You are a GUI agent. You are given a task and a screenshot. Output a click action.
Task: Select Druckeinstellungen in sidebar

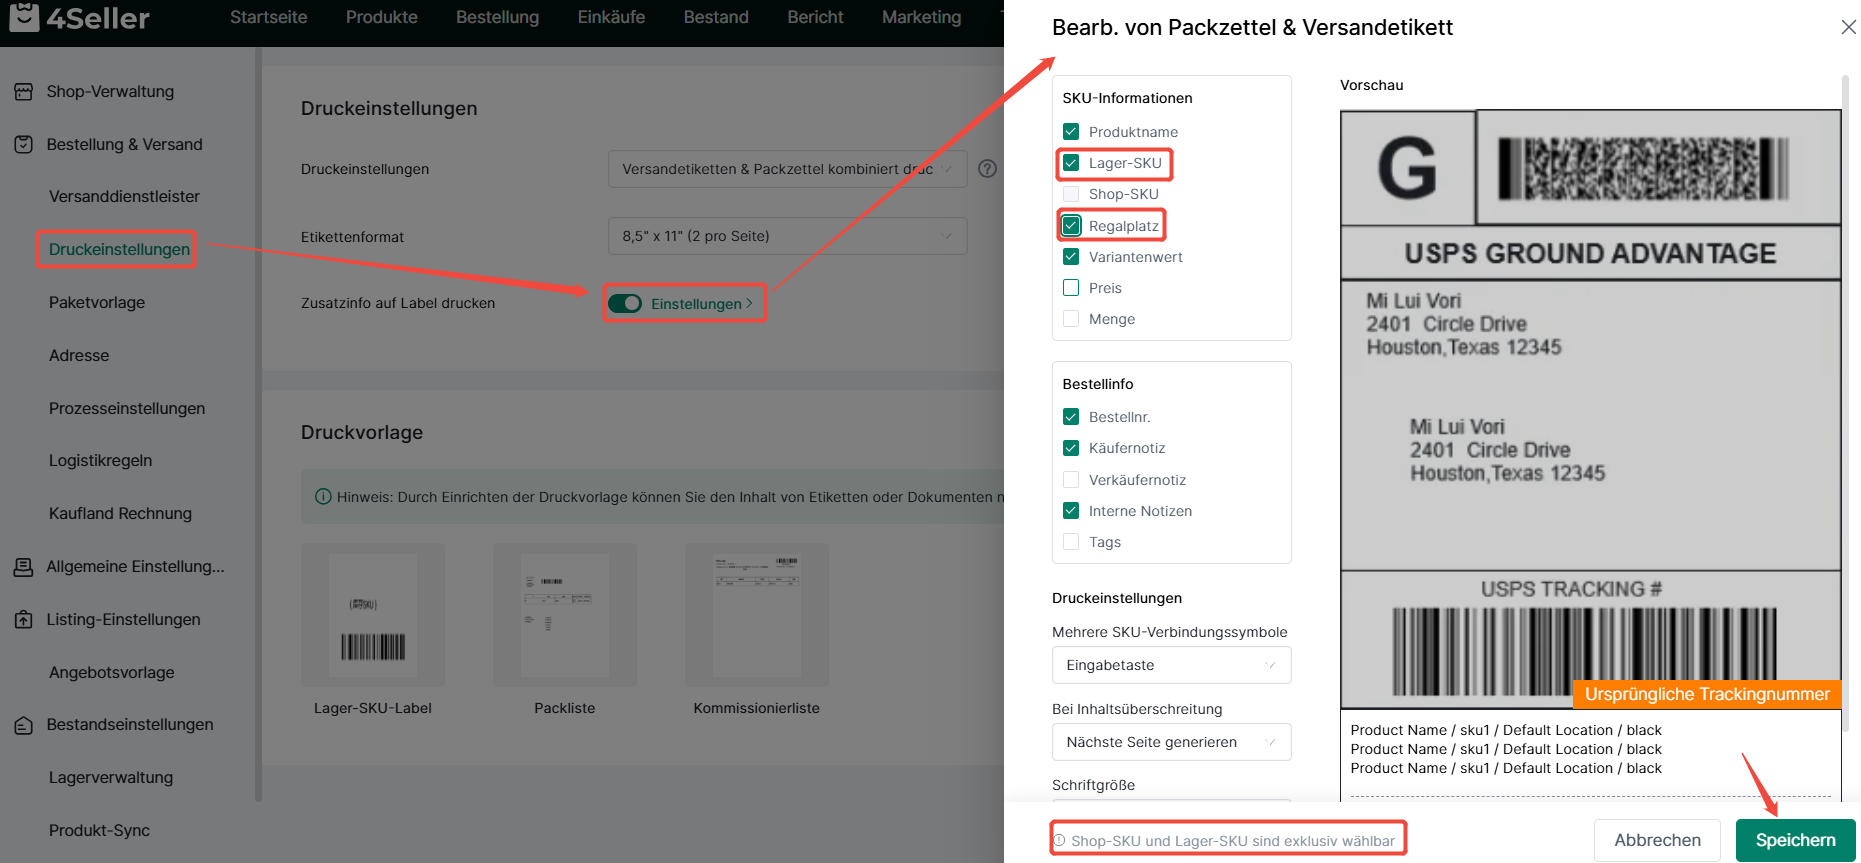pyautogui.click(x=119, y=249)
